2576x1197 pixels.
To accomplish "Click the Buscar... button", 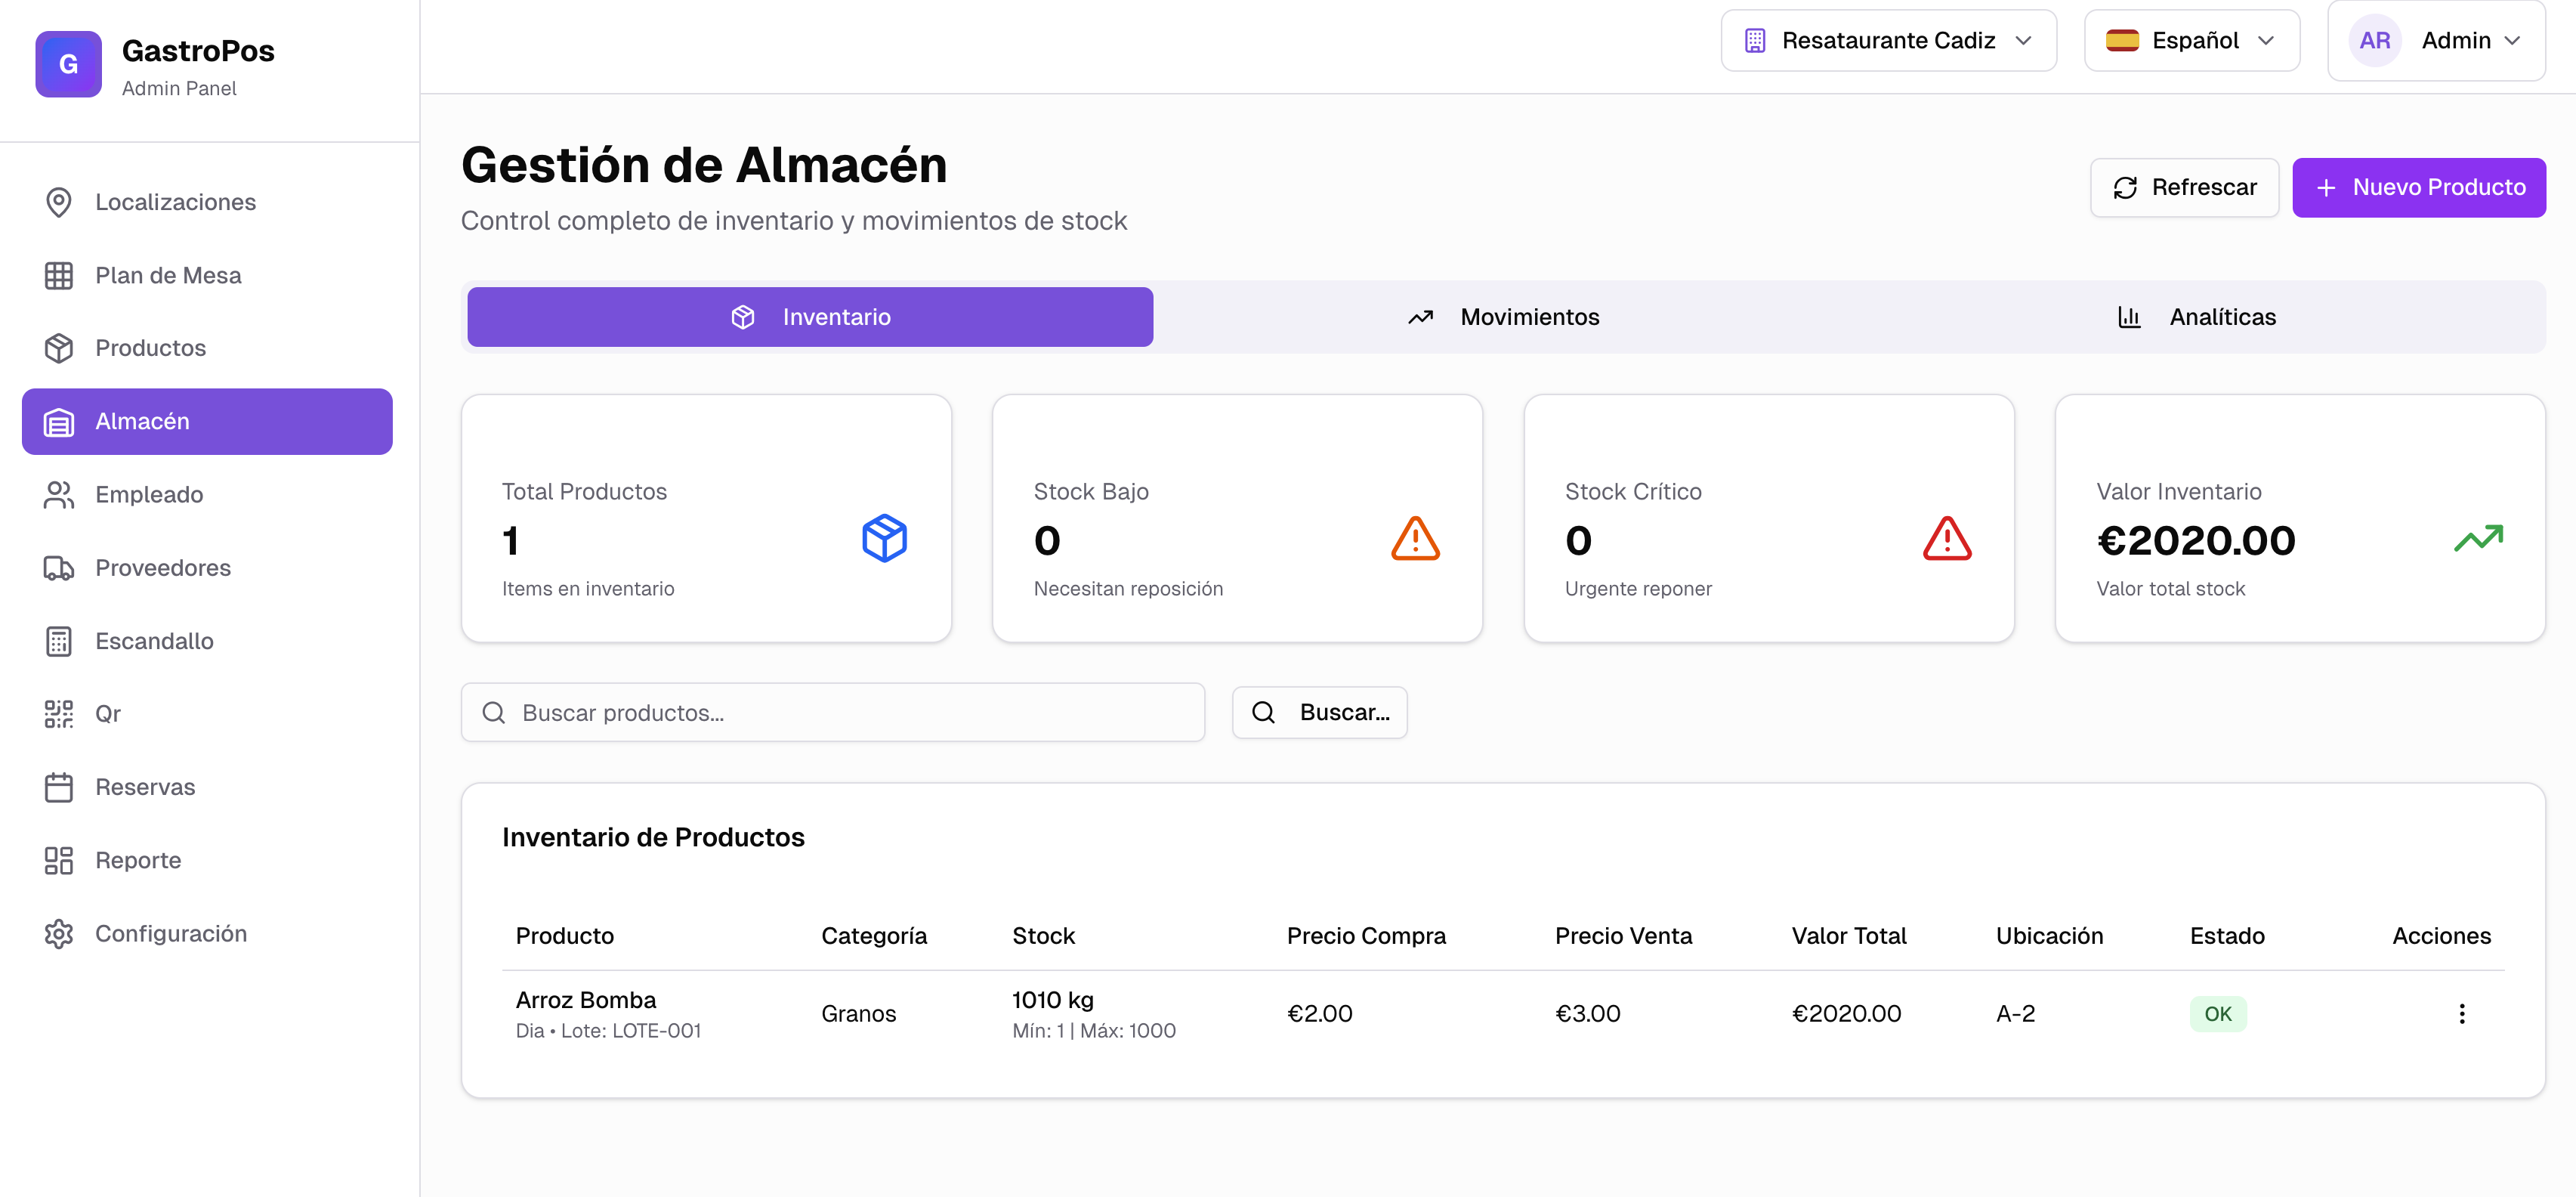I will click(x=1319, y=713).
